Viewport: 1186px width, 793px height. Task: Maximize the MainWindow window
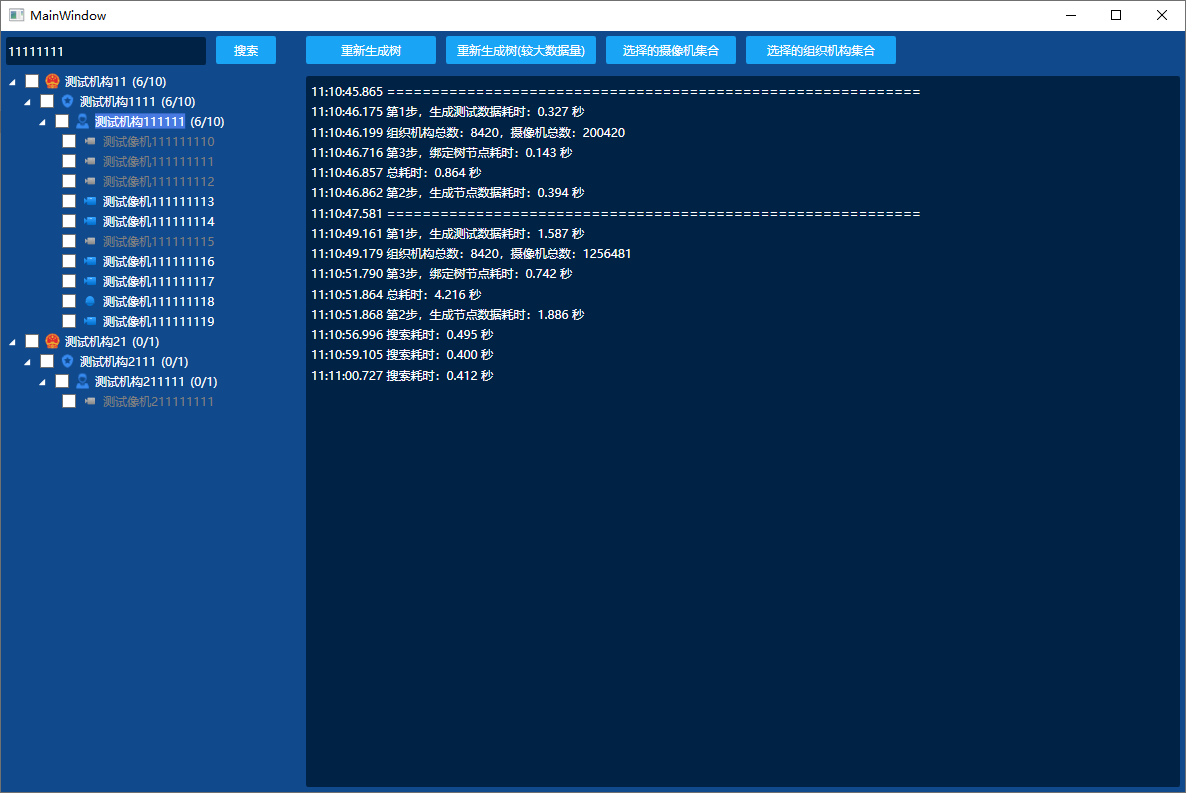tap(1116, 15)
